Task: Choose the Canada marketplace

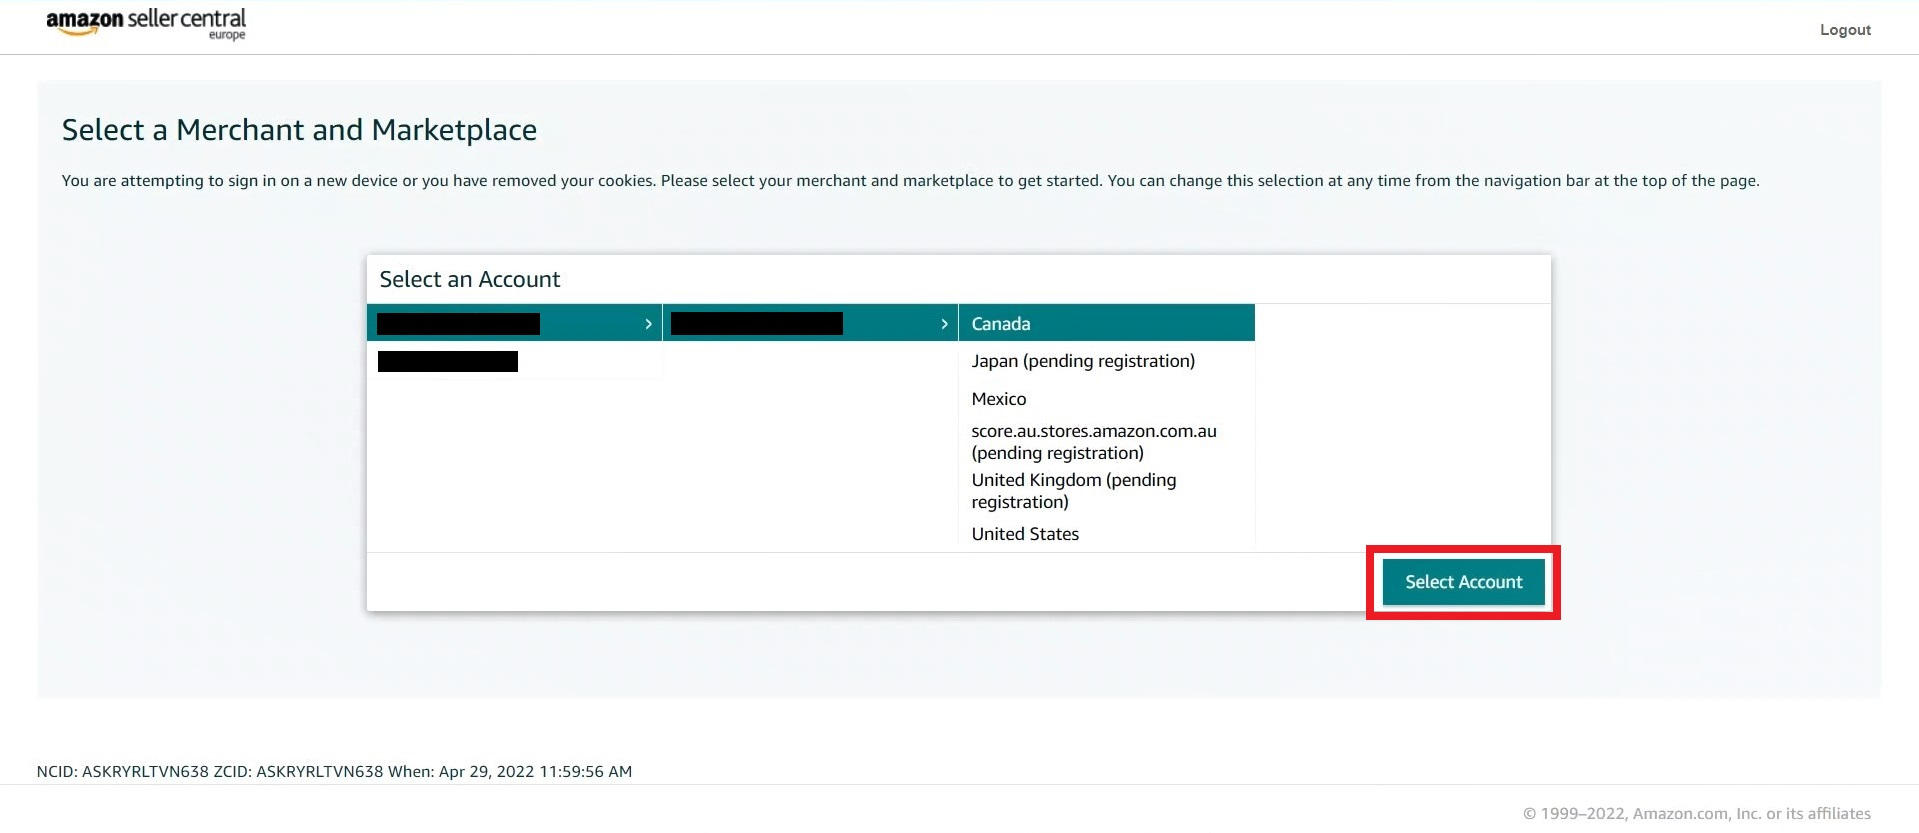Action: [x=1001, y=324]
